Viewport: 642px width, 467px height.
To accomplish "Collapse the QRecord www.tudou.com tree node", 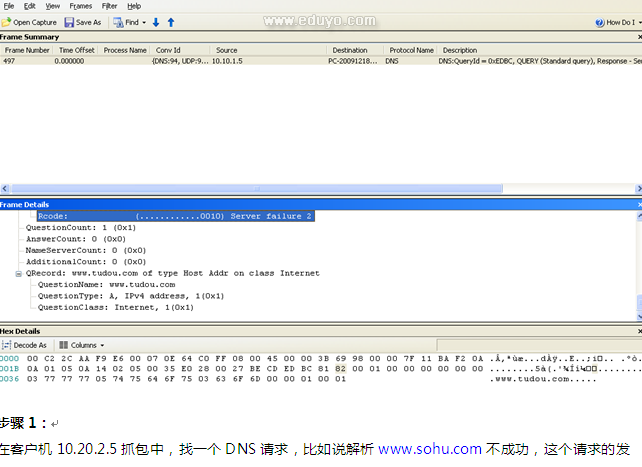I will tap(18, 273).
